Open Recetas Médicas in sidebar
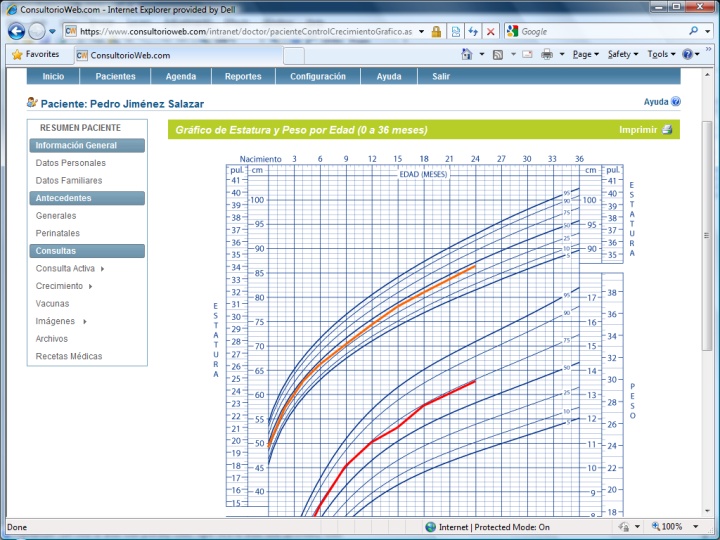 pos(69,356)
